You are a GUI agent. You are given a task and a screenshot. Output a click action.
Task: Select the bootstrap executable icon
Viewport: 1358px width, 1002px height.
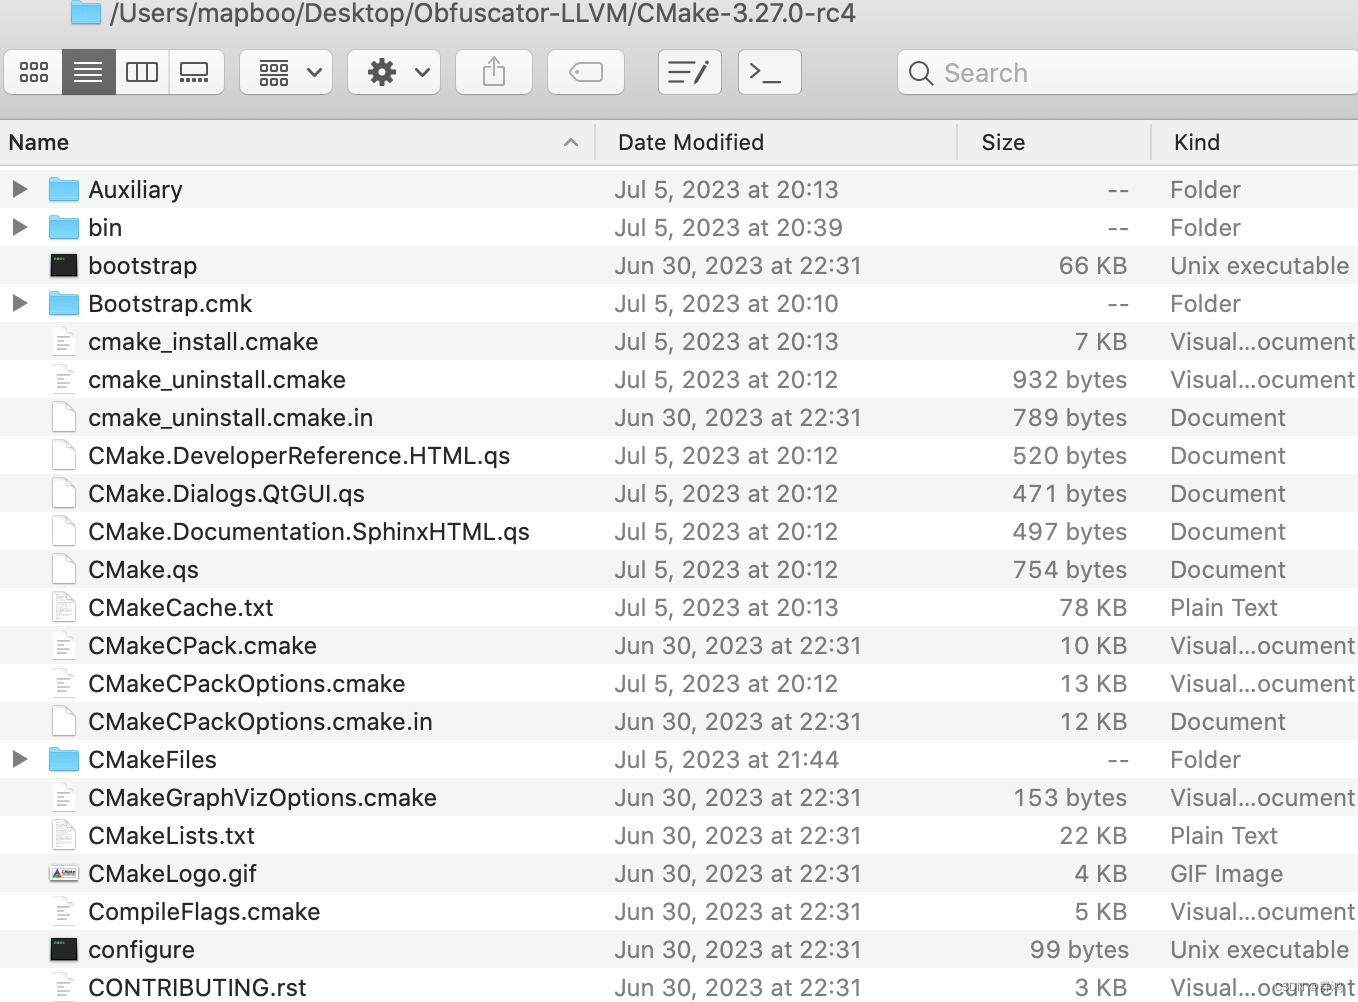(x=64, y=265)
